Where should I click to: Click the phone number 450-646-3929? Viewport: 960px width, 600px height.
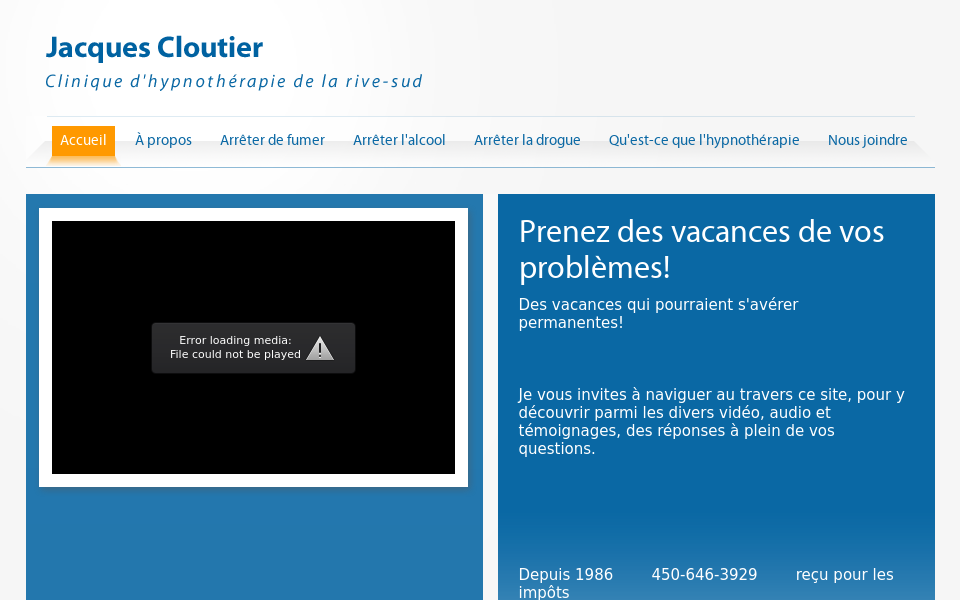[704, 575]
